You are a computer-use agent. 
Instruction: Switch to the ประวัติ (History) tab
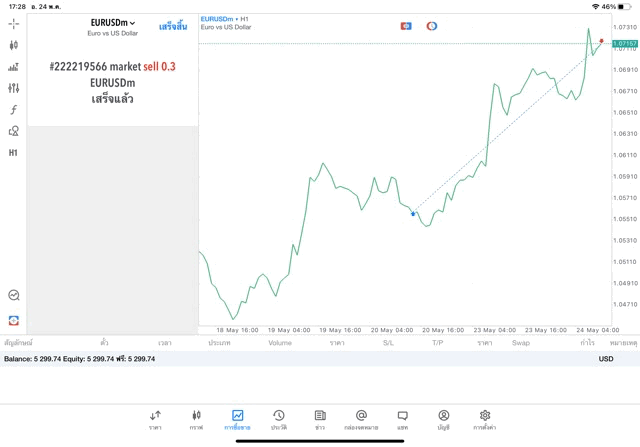pyautogui.click(x=278, y=419)
